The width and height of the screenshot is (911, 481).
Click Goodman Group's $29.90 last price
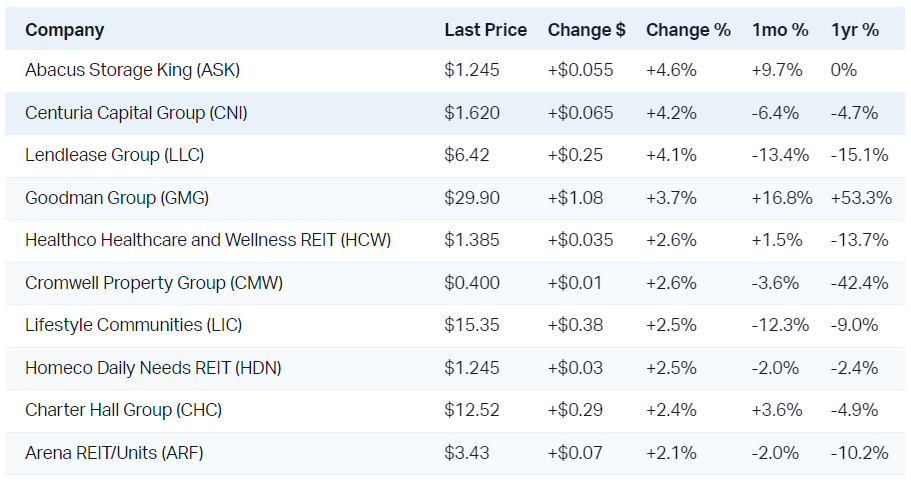tap(472, 198)
